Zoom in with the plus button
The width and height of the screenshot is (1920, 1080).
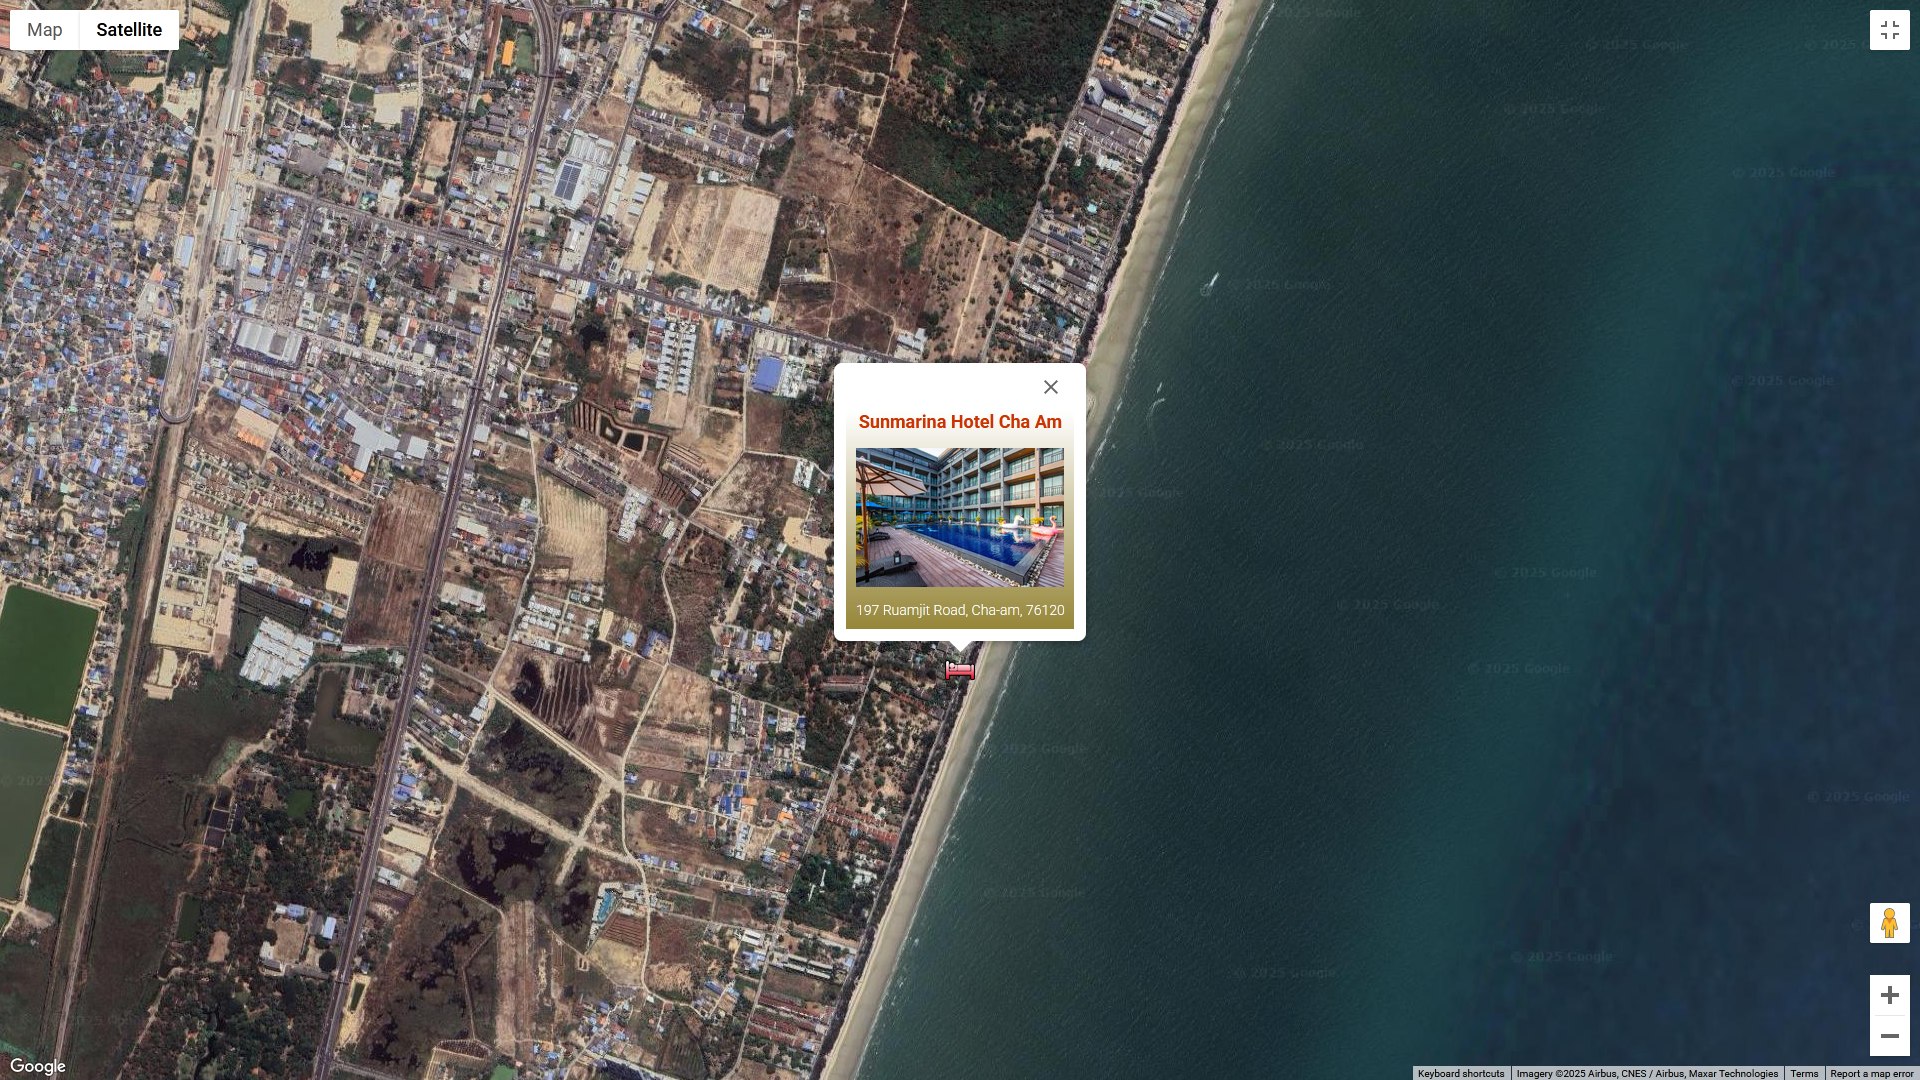point(1889,995)
